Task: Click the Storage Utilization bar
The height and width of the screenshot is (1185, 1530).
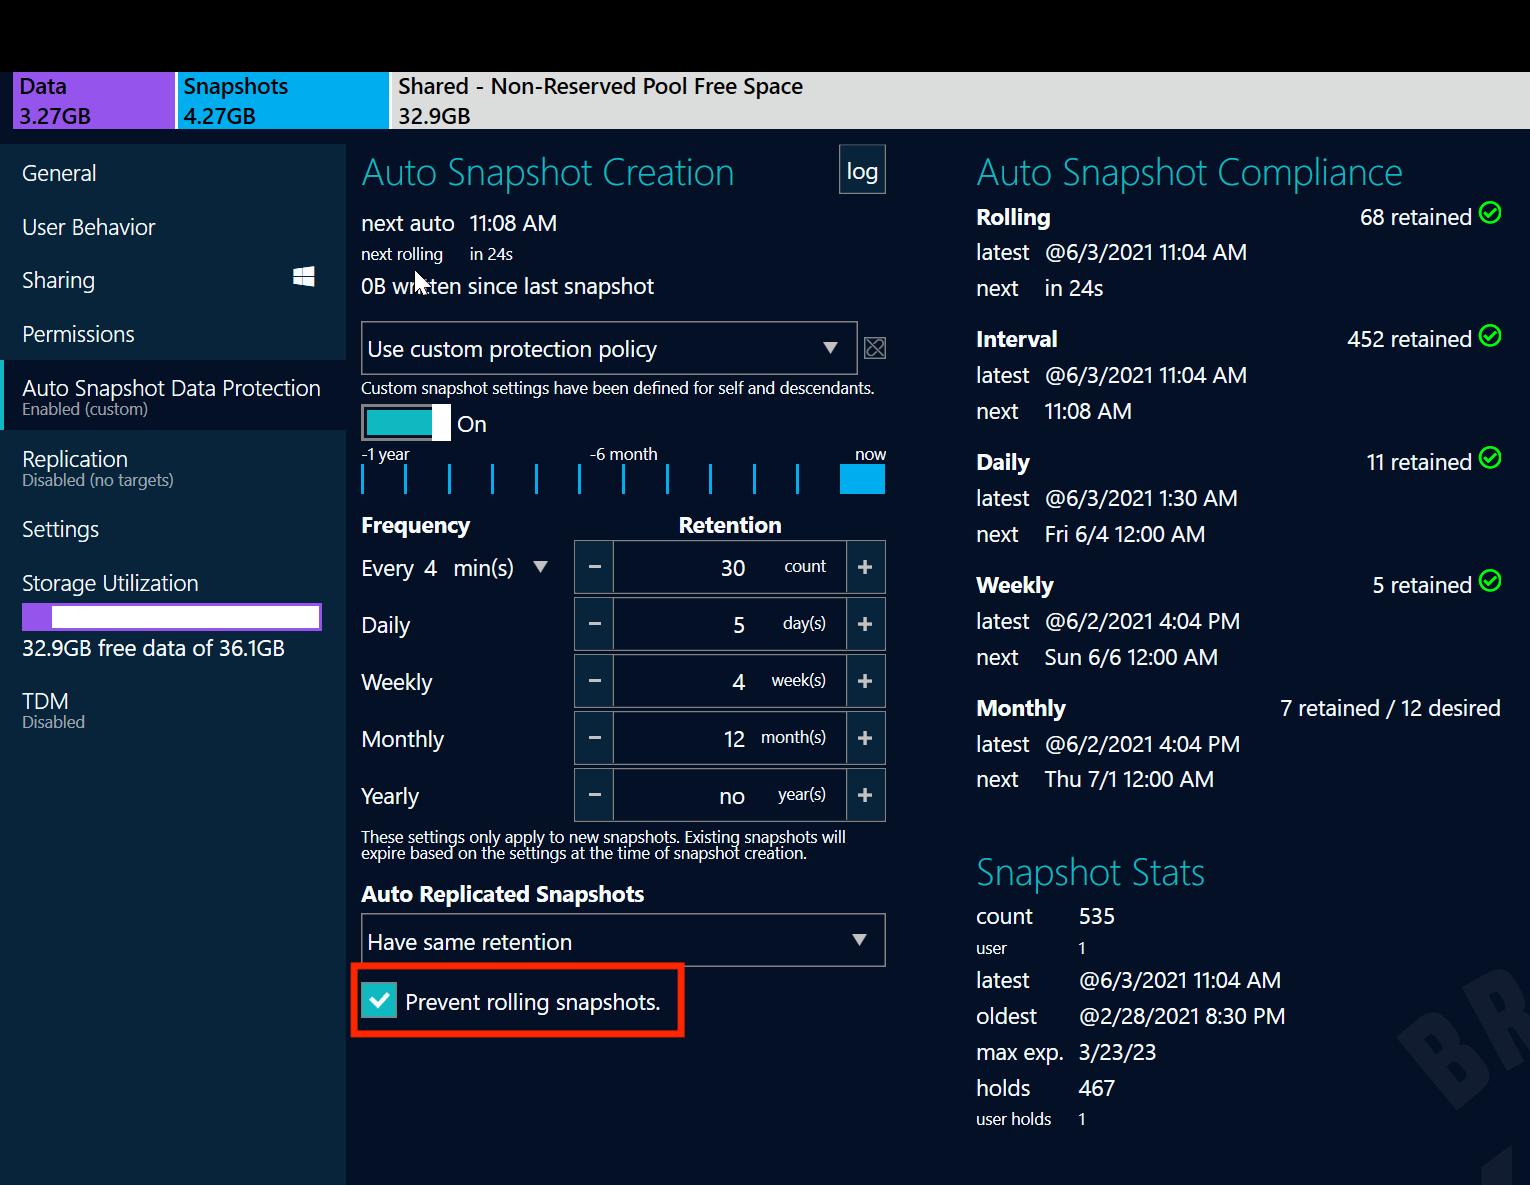Action: tap(172, 617)
